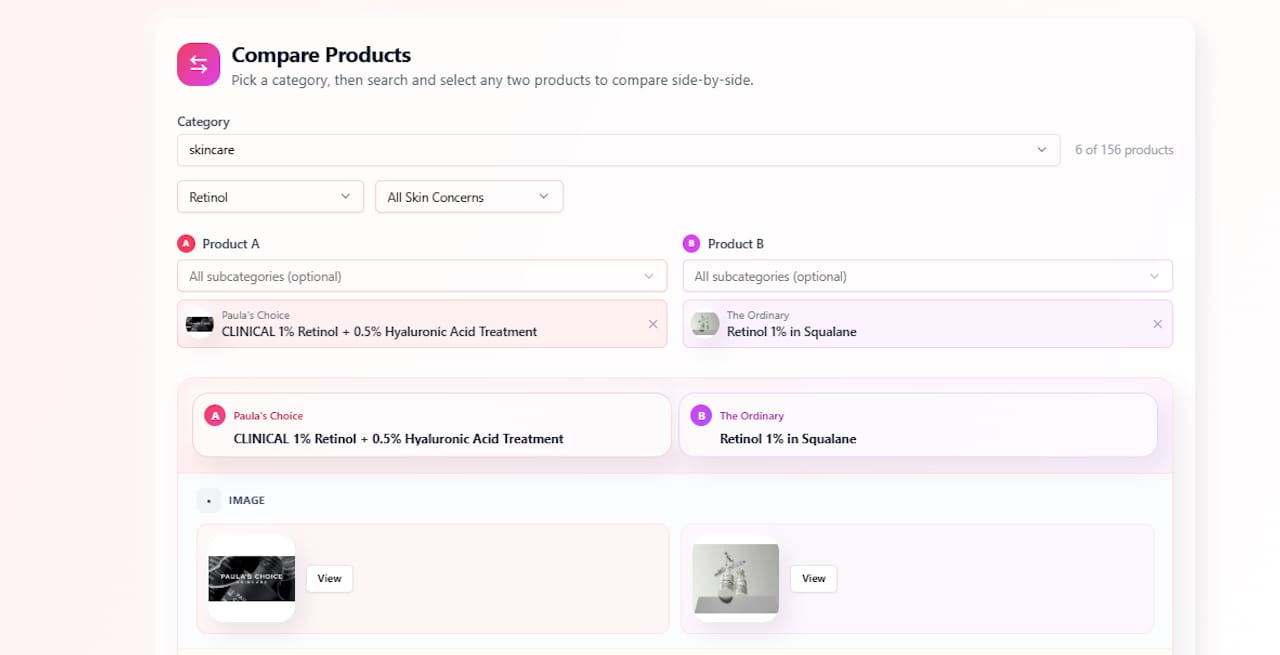Image resolution: width=1280 pixels, height=655 pixels.
Task: Select Paula's Choice comparison header card
Action: (x=431, y=425)
